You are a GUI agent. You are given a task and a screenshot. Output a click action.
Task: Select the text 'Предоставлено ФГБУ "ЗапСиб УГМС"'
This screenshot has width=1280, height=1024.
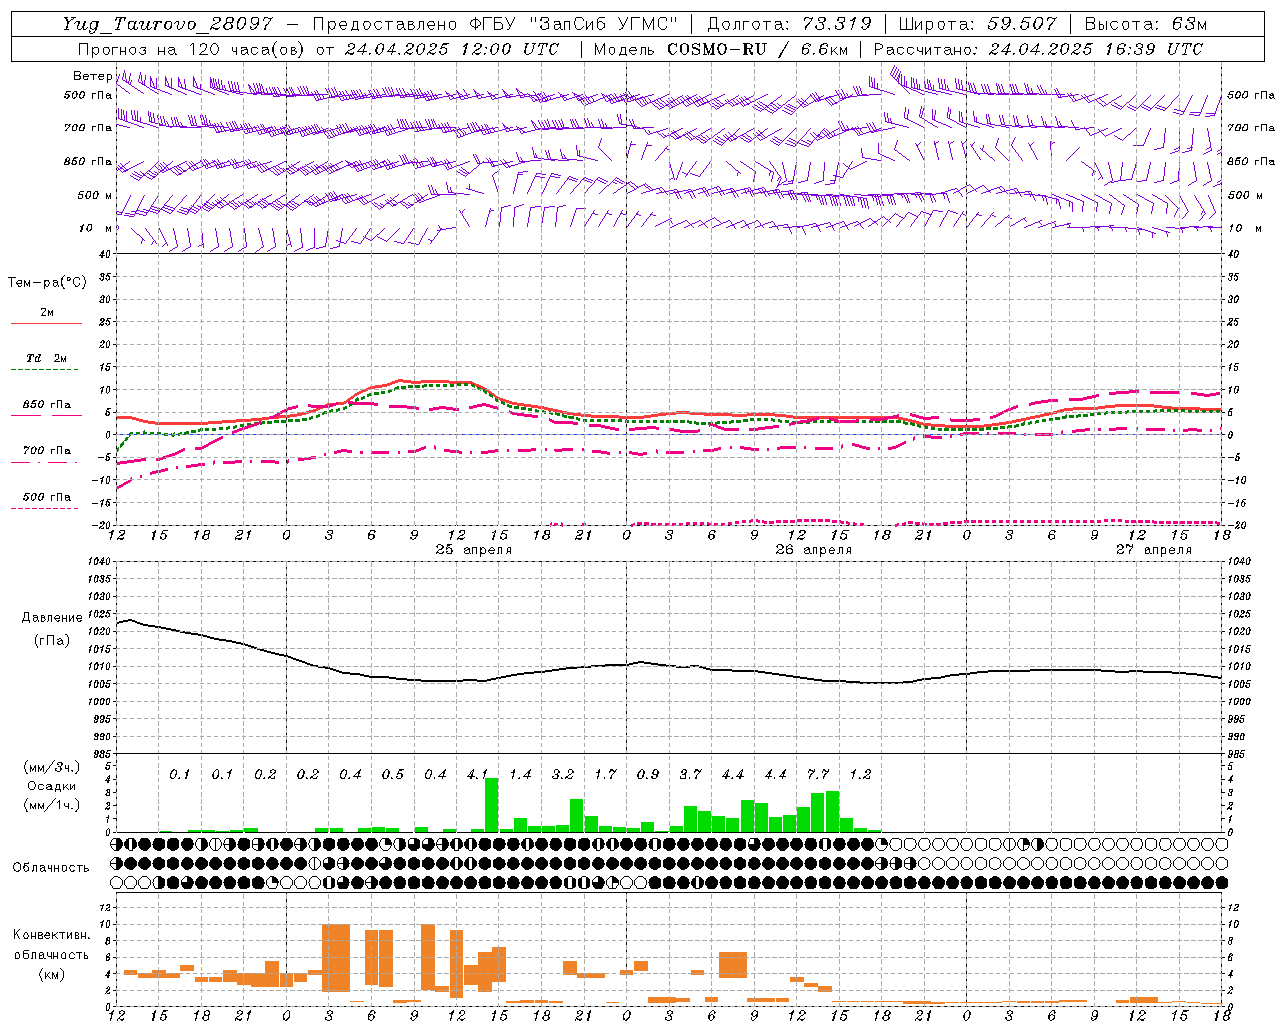tap(495, 24)
